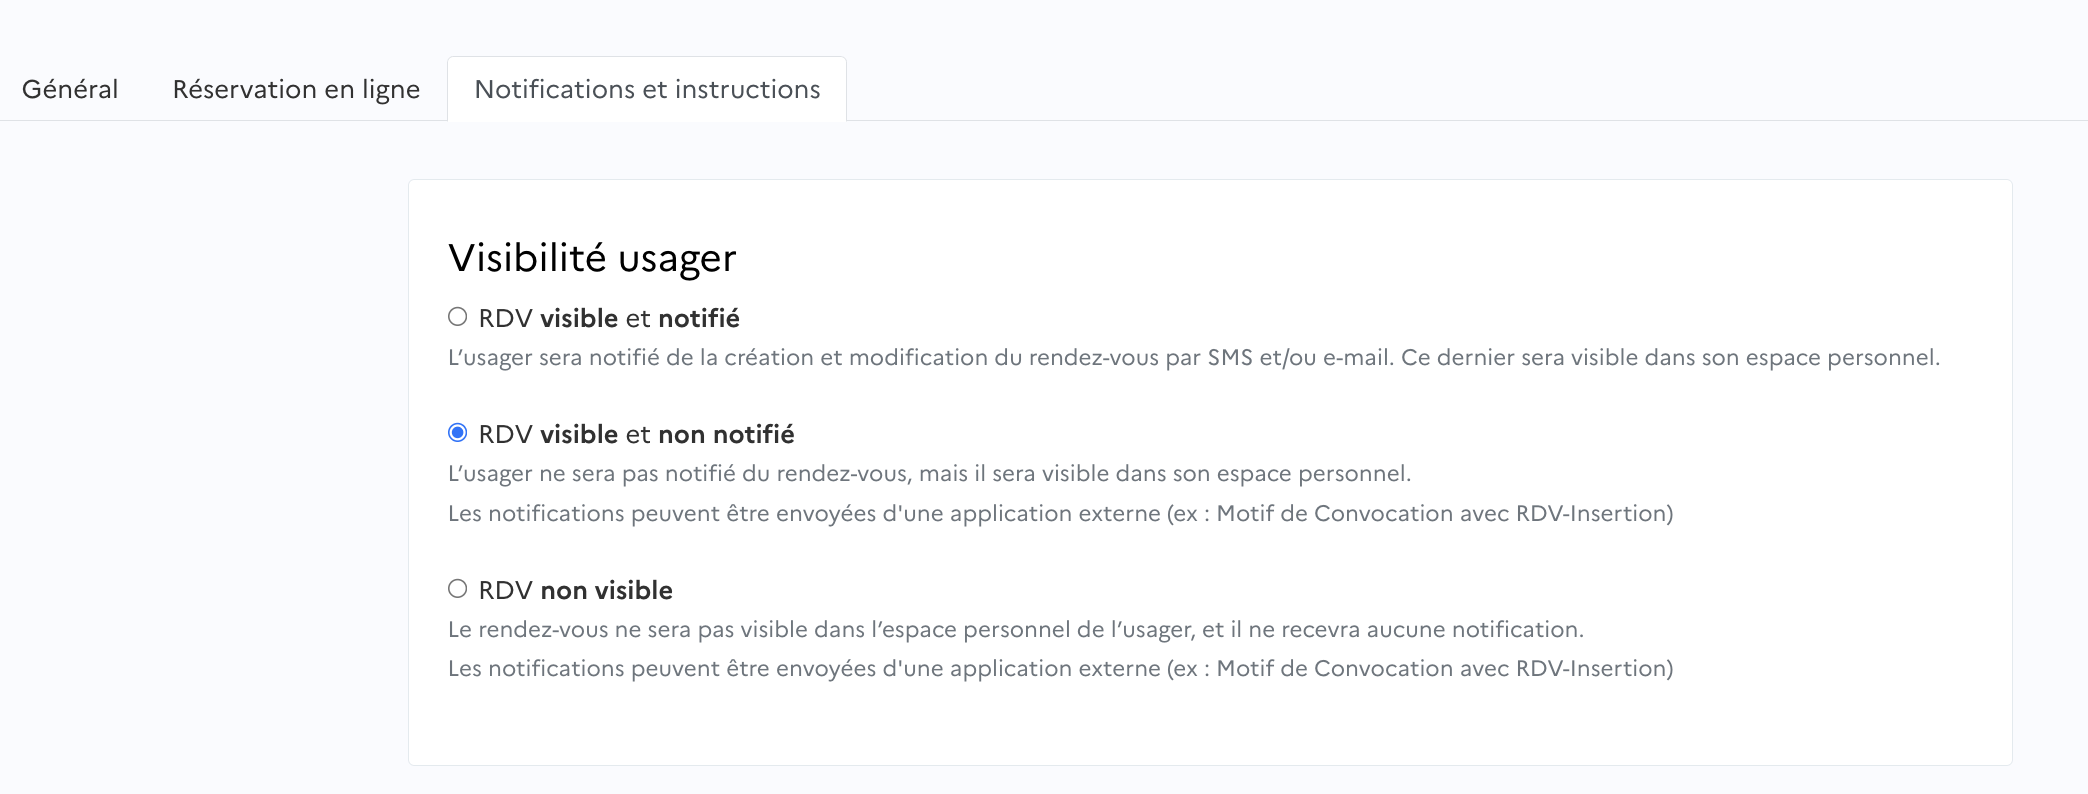Enable the 'RDV non visible' radio button
The height and width of the screenshot is (794, 2088).
pyautogui.click(x=458, y=589)
